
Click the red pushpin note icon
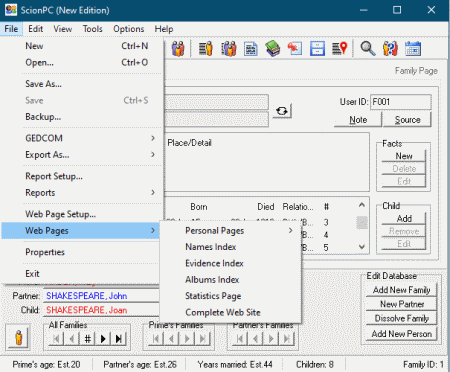pyautogui.click(x=295, y=49)
